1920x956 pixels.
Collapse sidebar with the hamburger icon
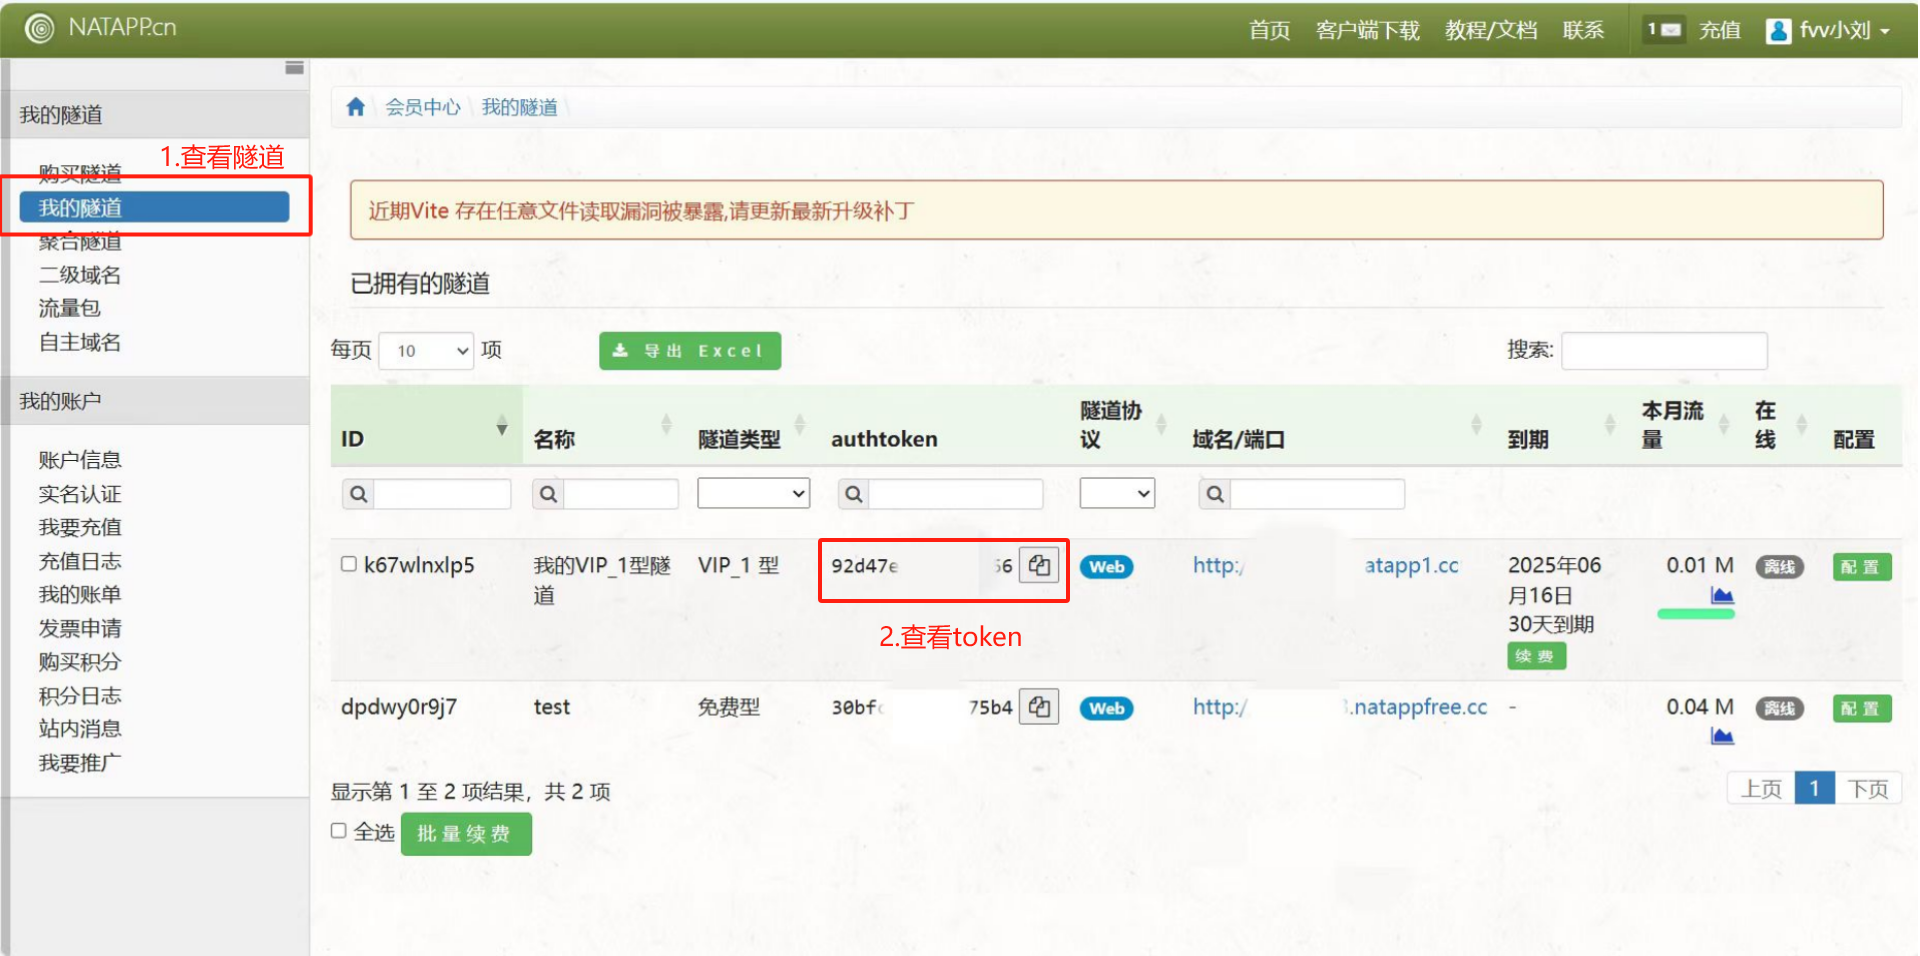[x=294, y=68]
